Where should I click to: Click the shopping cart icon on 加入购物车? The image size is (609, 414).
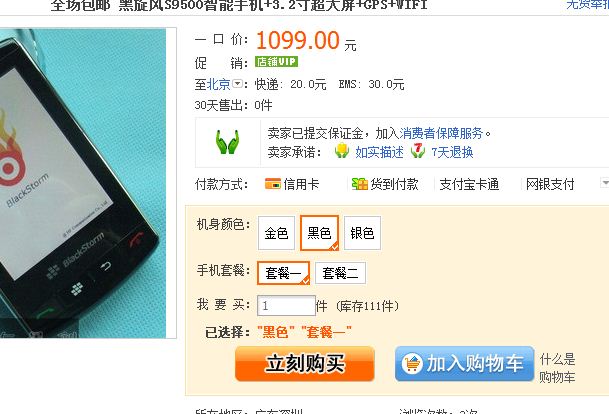[412, 364]
